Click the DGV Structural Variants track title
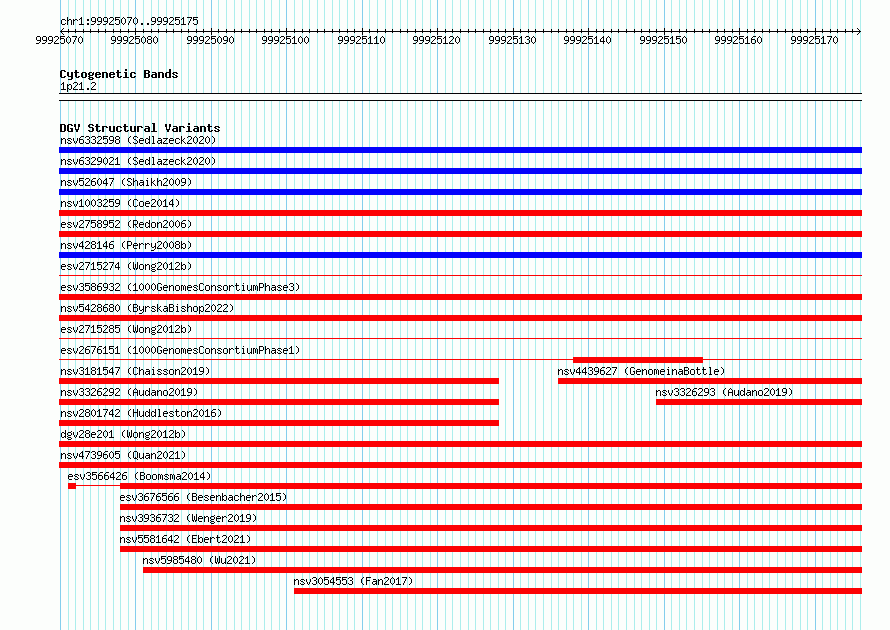This screenshot has width=890, height=630. 140,128
